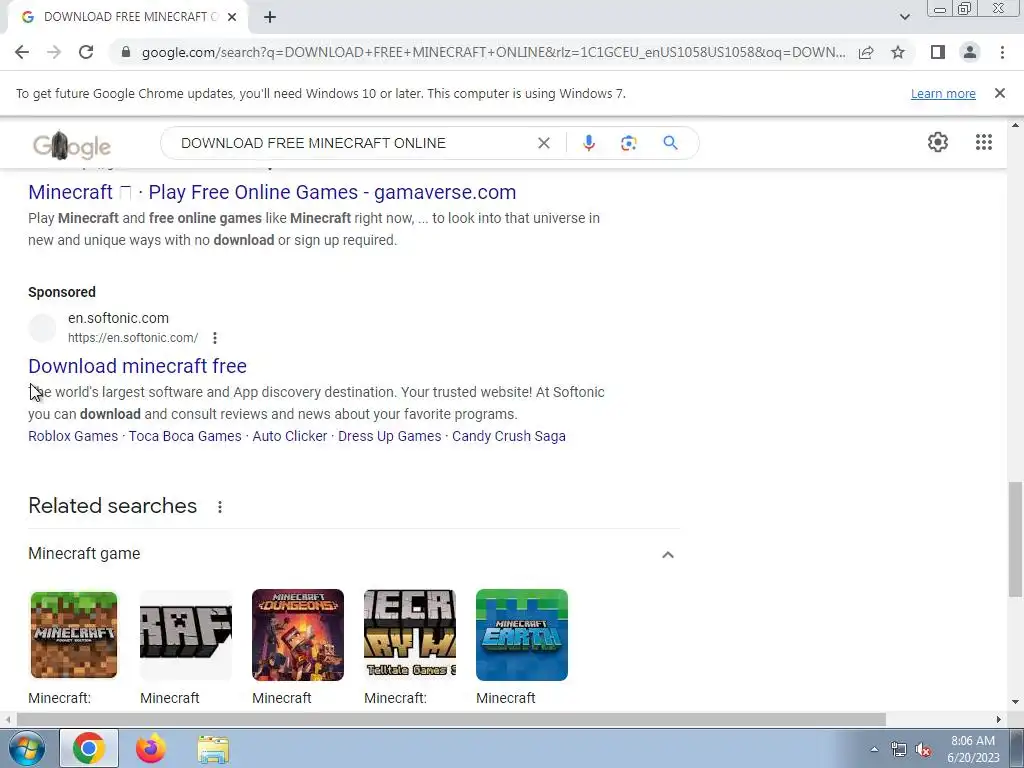
Task: Submit search with magnifier icon
Action: coord(670,143)
